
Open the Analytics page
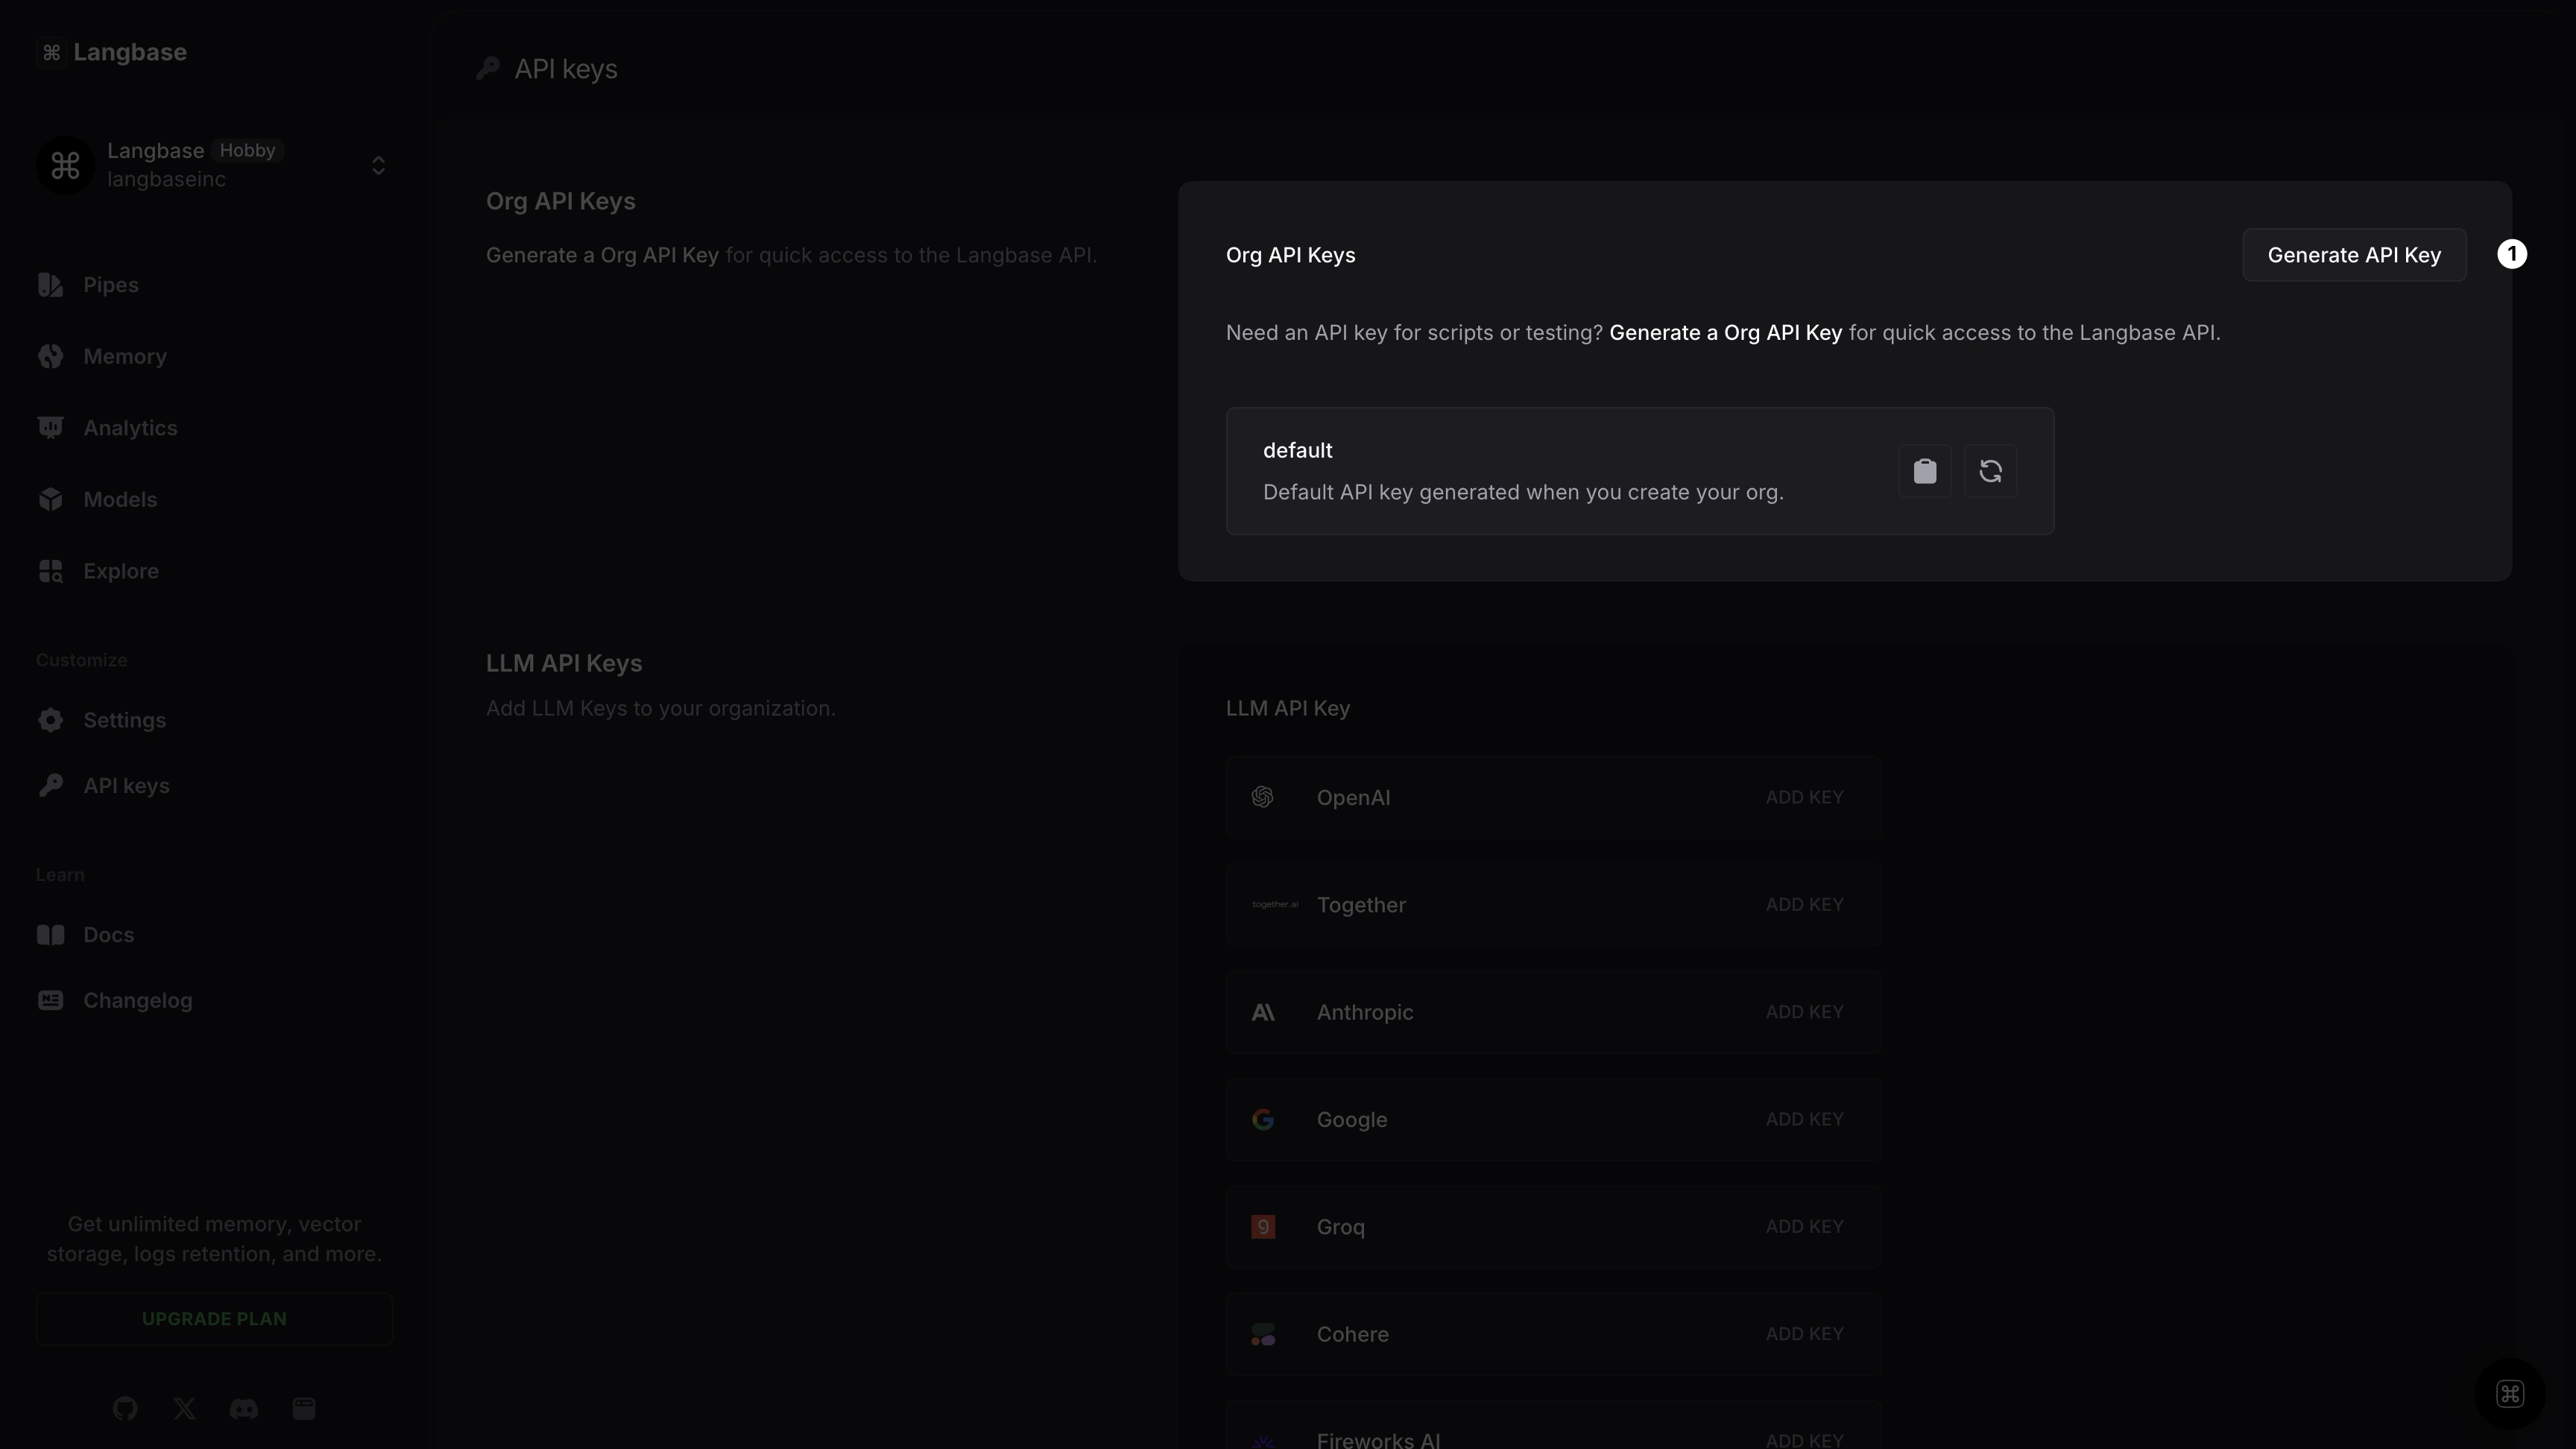pyautogui.click(x=130, y=428)
